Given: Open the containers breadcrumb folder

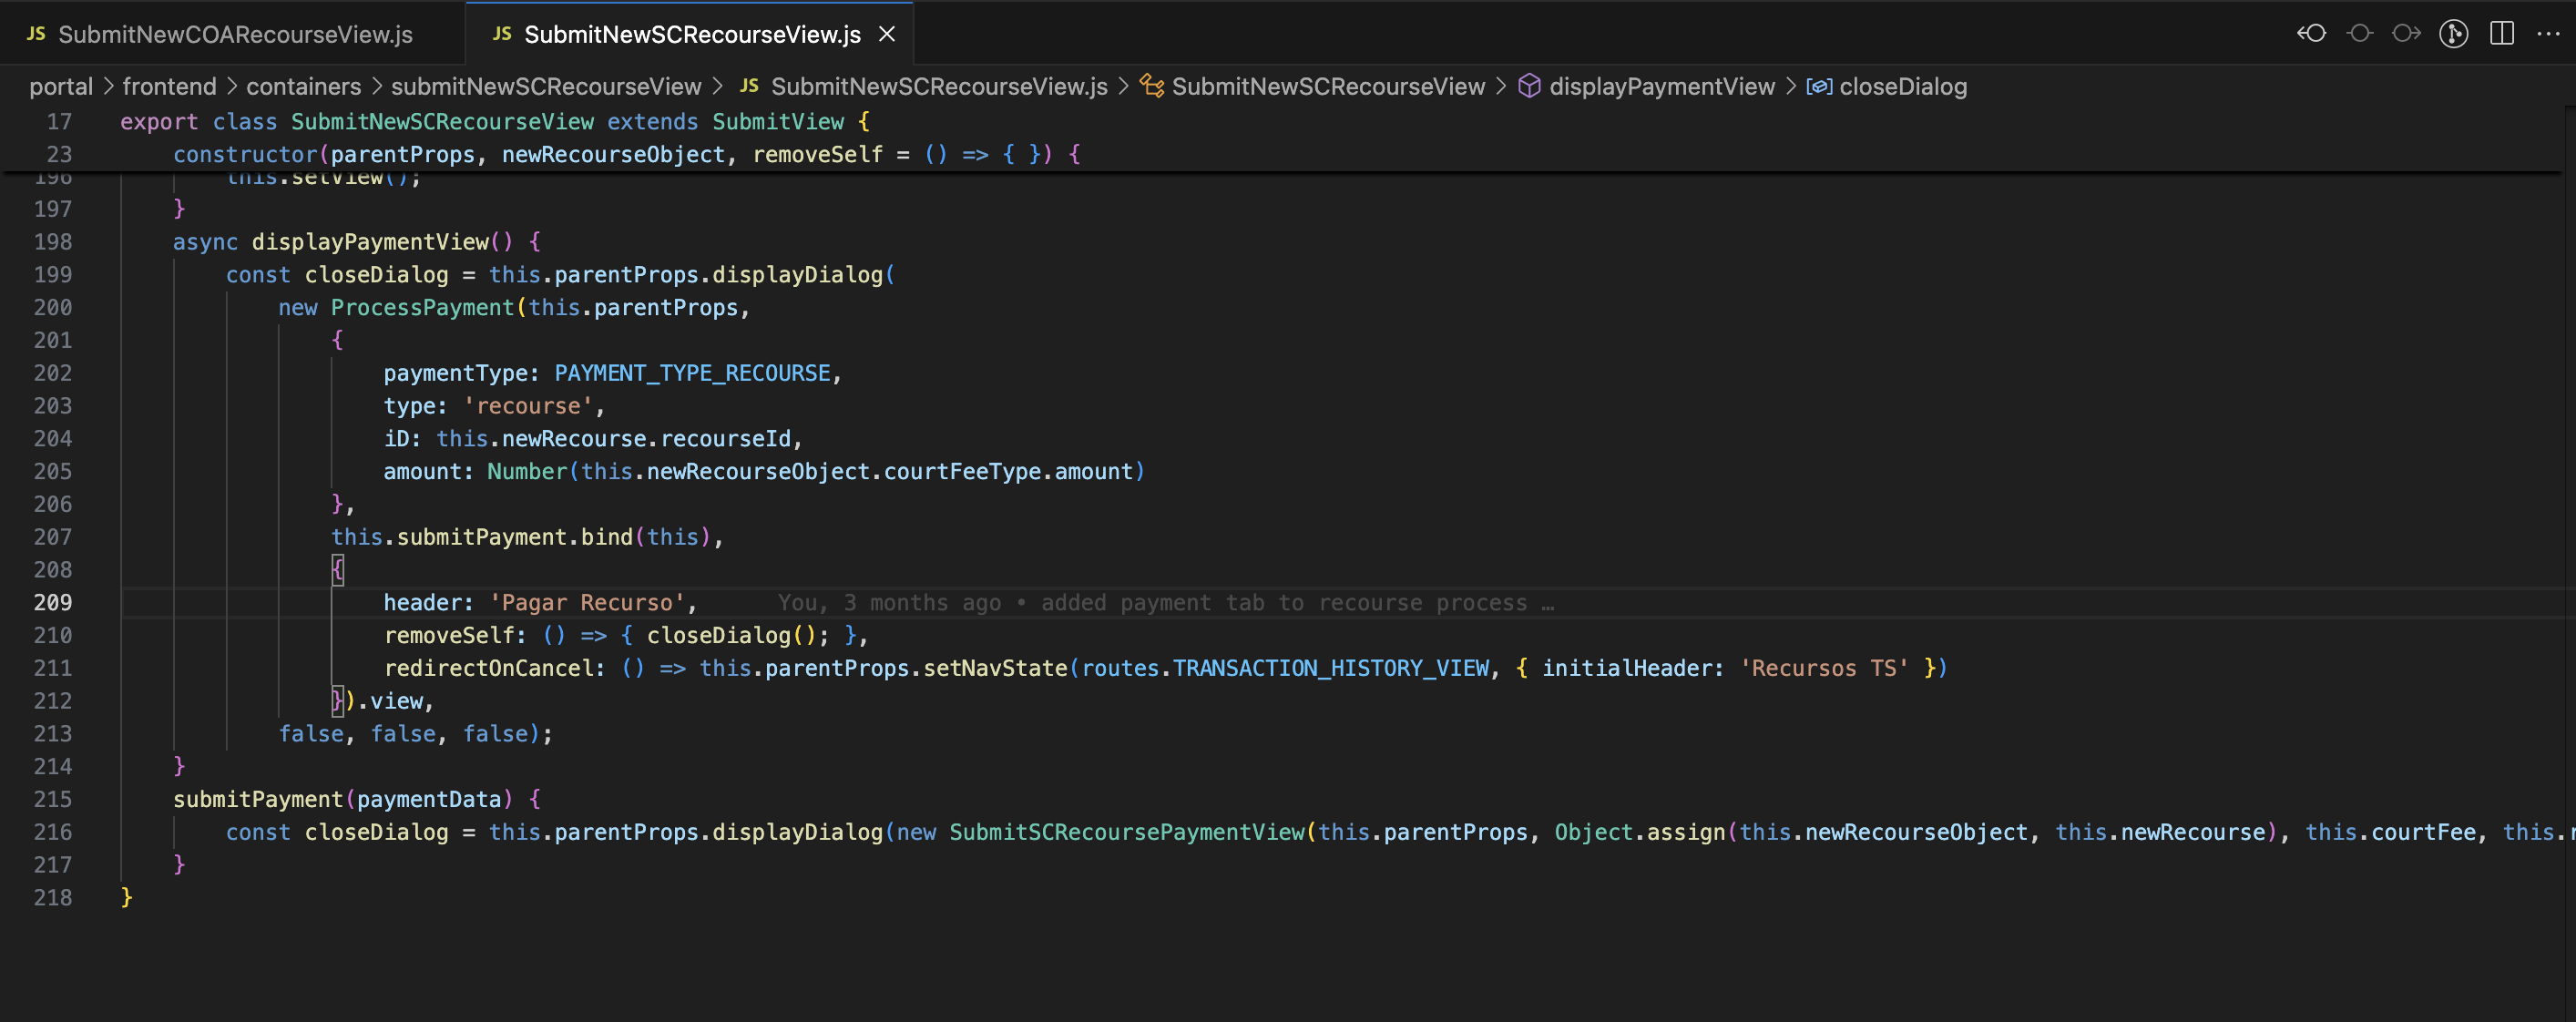Looking at the screenshot, I should [303, 87].
